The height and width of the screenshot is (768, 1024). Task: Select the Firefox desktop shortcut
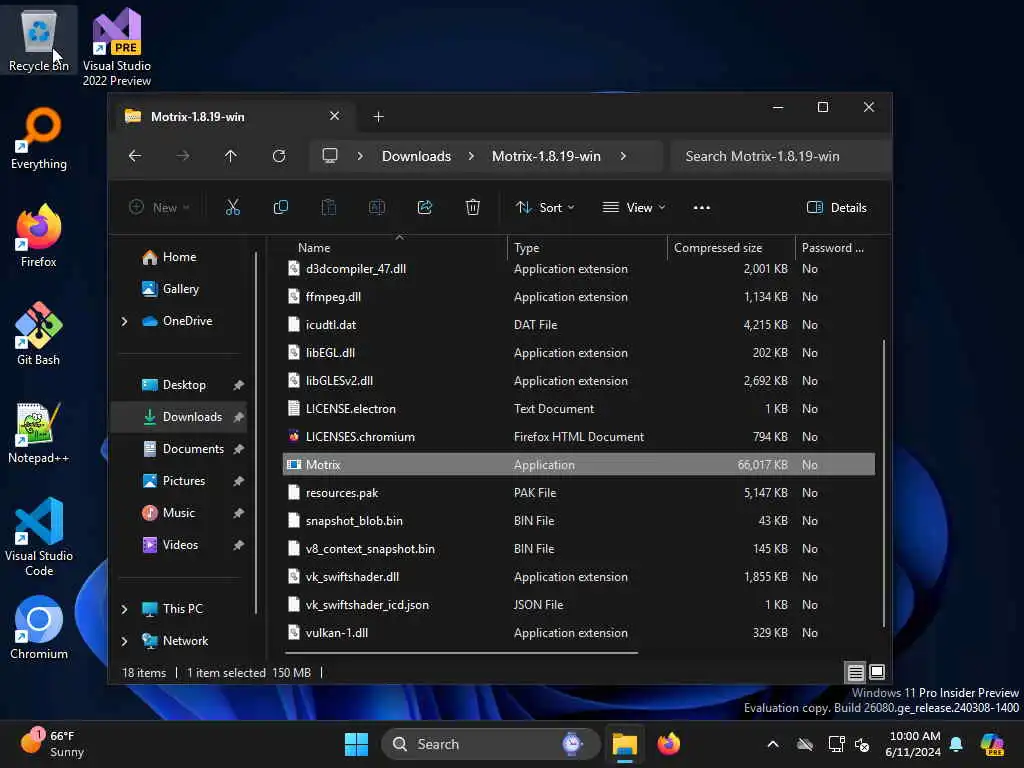click(x=39, y=236)
